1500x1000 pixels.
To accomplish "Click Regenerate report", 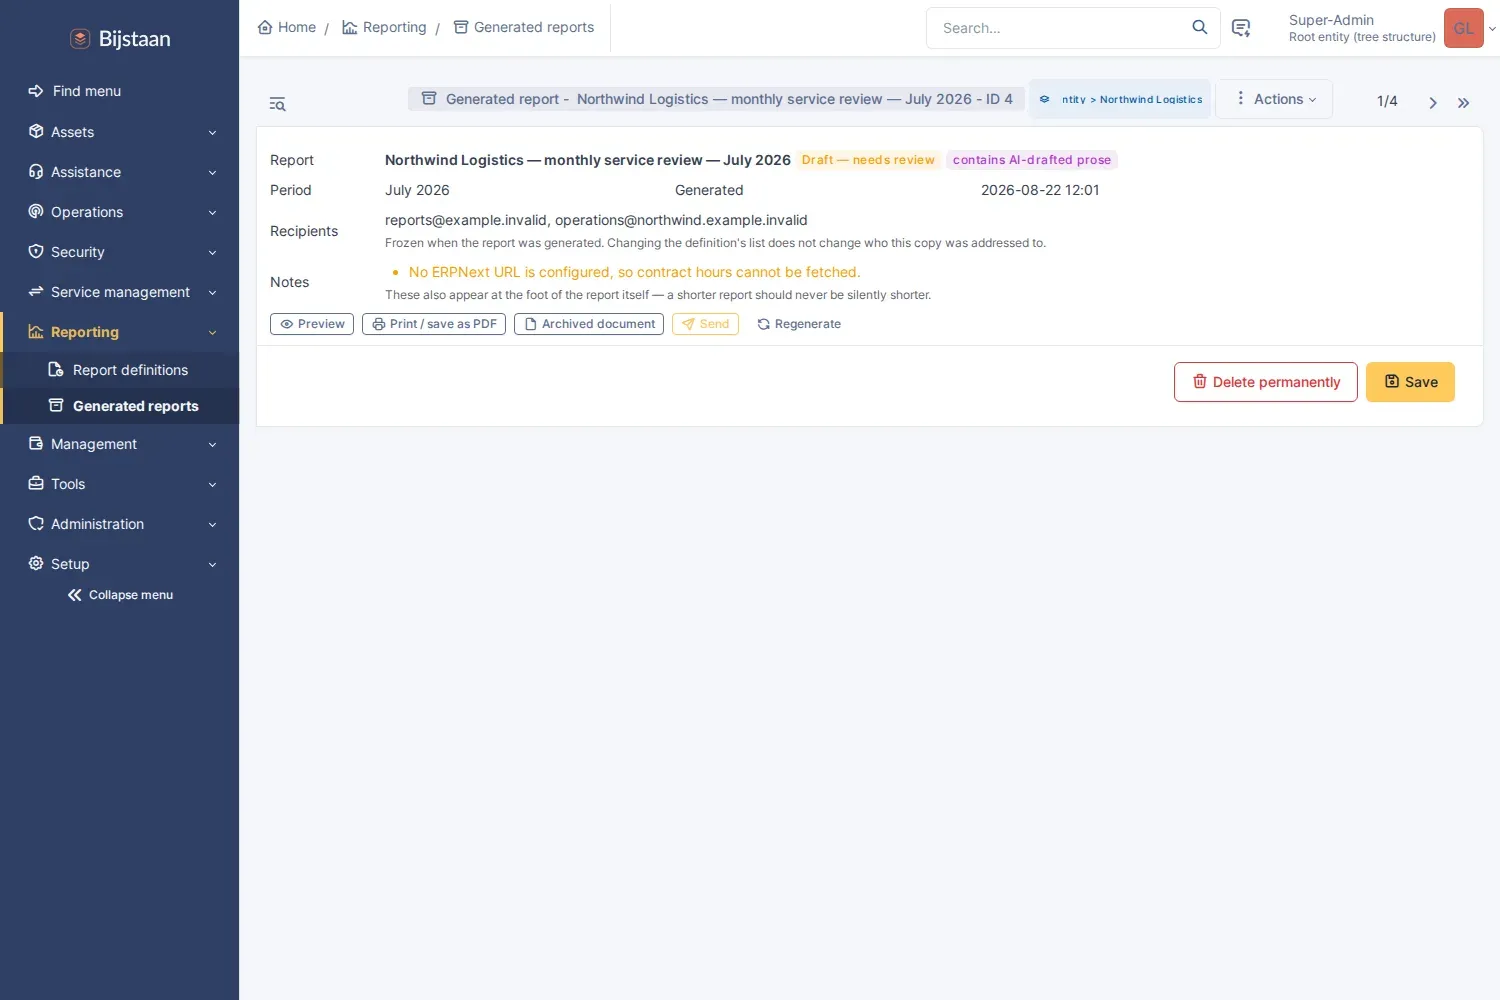I will [x=798, y=324].
